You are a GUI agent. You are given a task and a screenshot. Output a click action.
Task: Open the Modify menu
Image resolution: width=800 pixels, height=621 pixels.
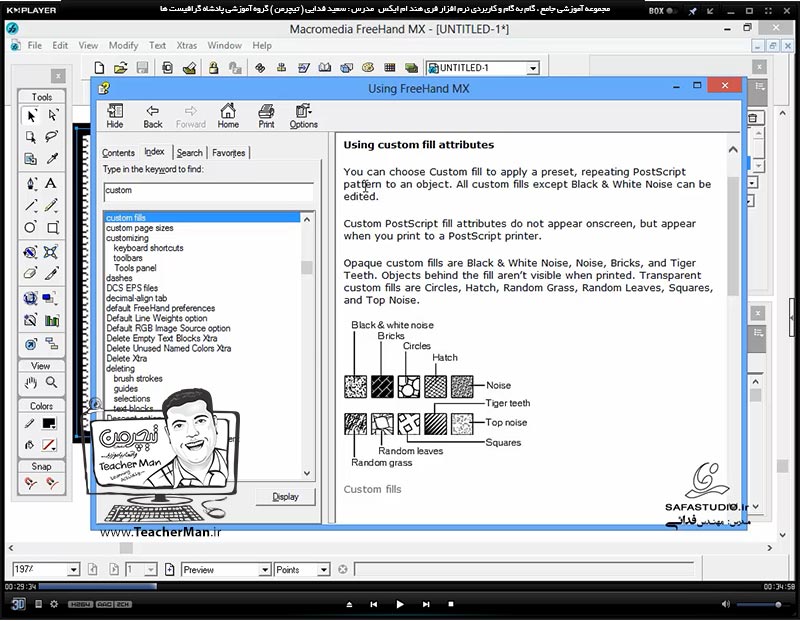pyautogui.click(x=123, y=45)
